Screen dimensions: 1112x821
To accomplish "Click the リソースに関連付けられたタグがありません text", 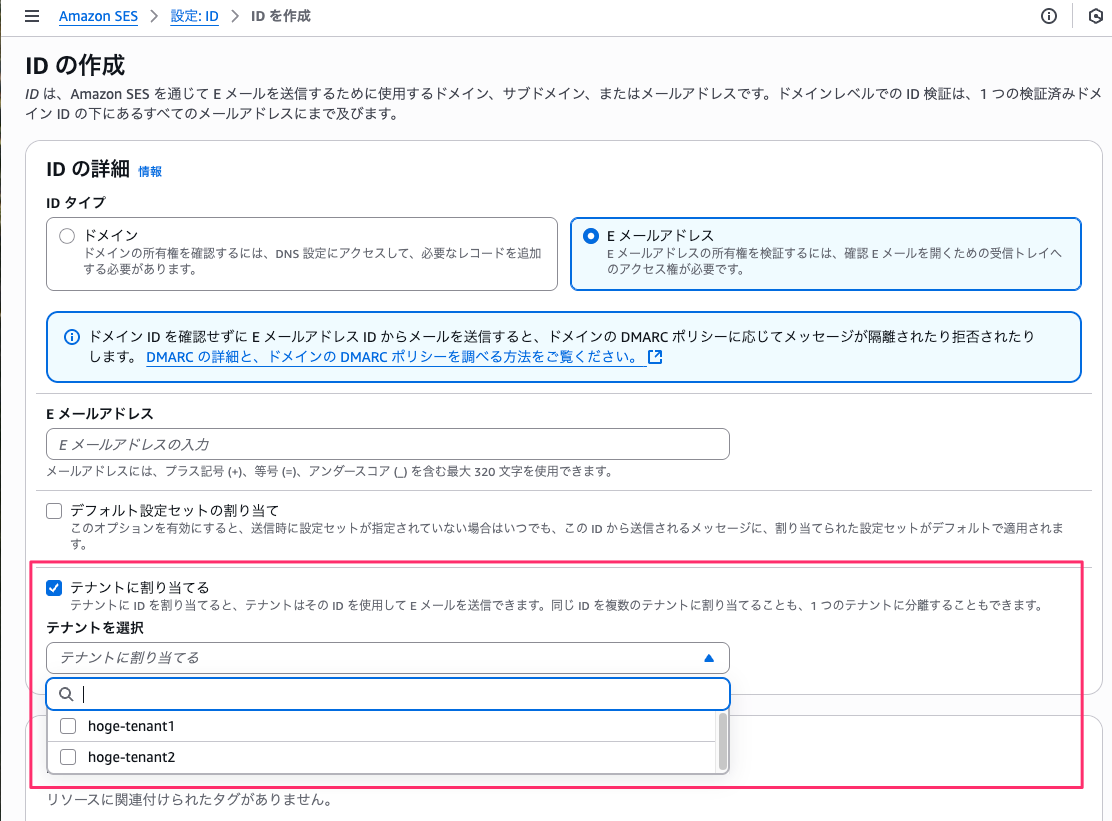I will tap(189, 800).
